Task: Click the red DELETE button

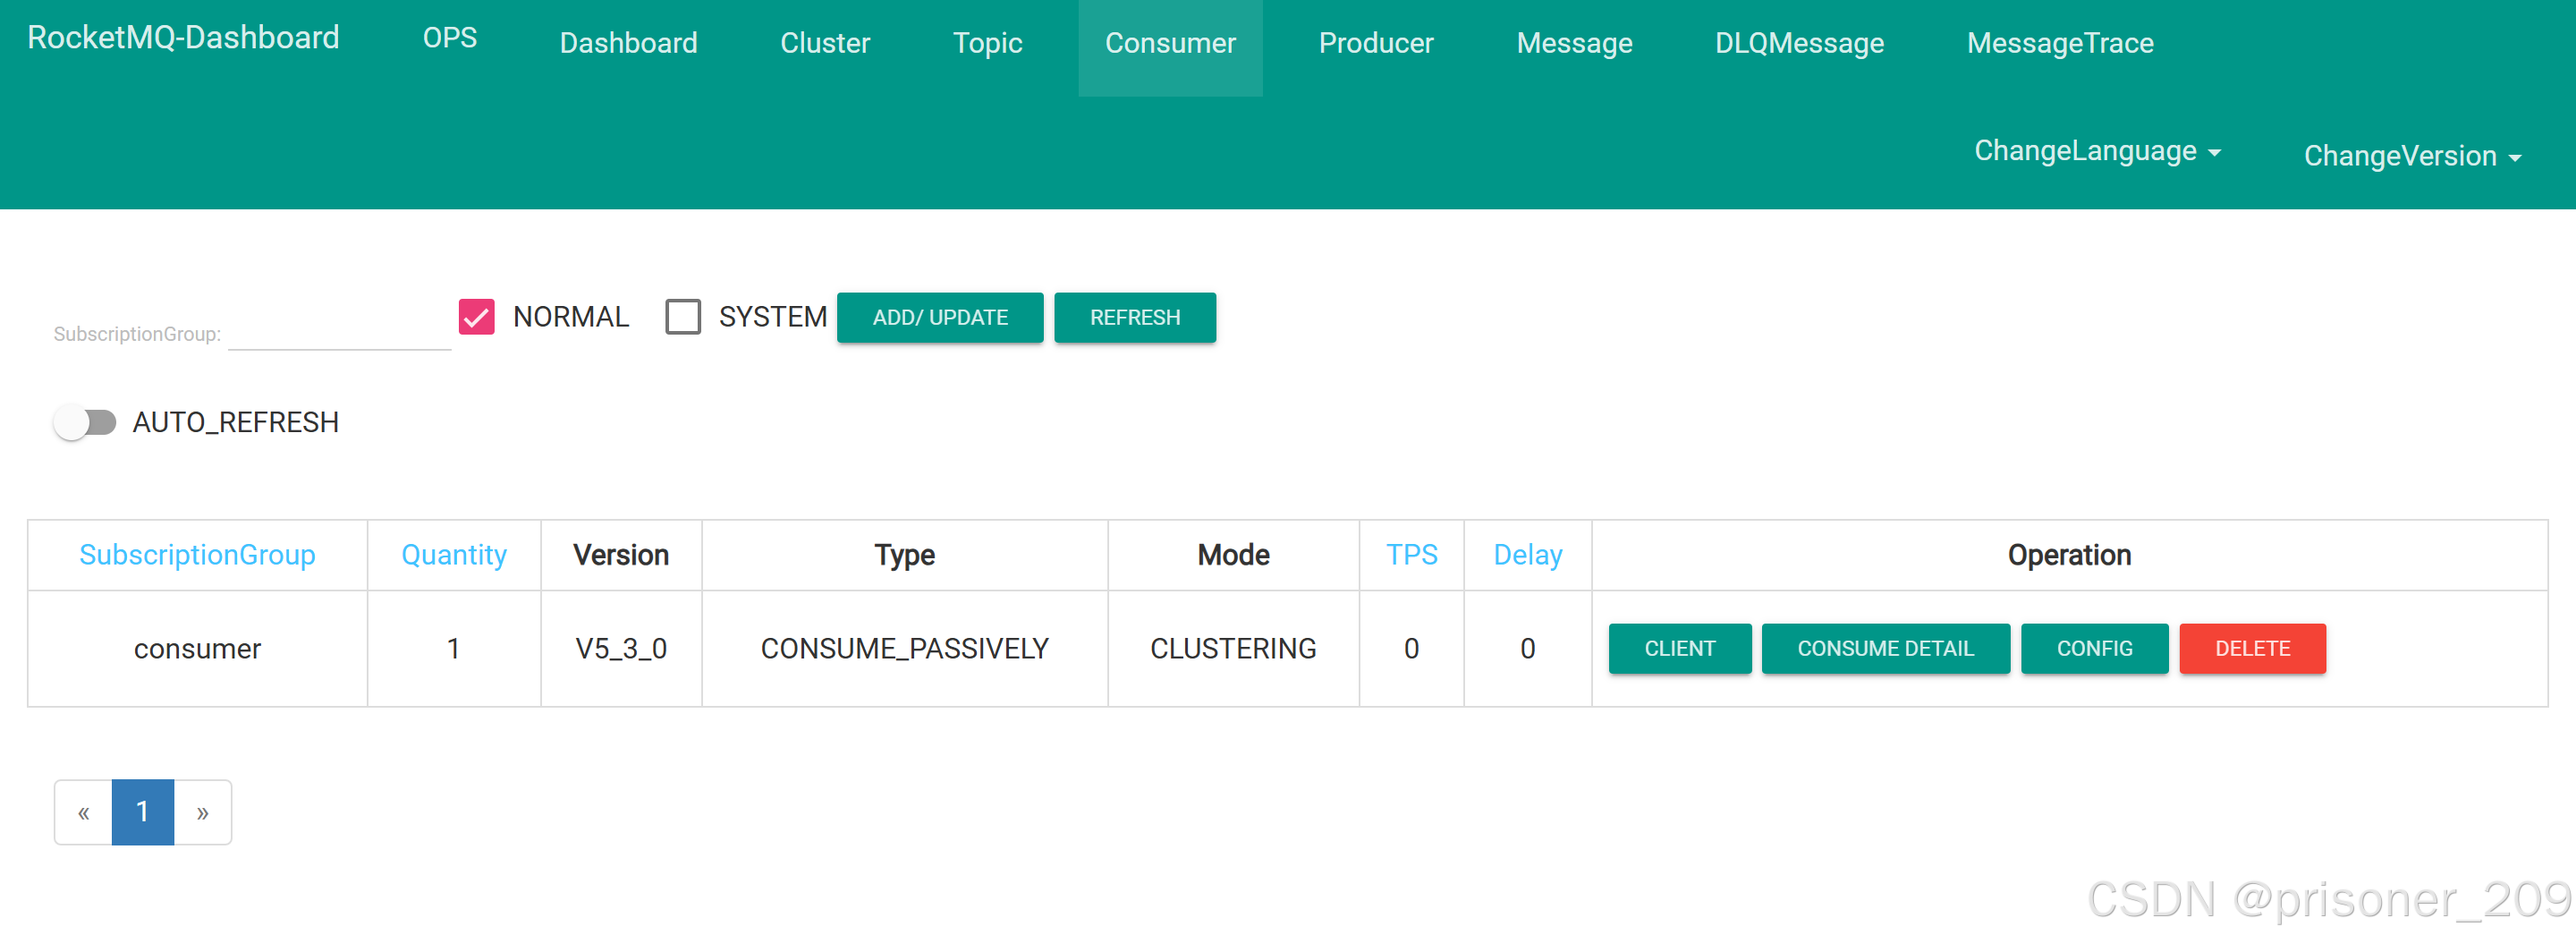Action: (x=2252, y=649)
